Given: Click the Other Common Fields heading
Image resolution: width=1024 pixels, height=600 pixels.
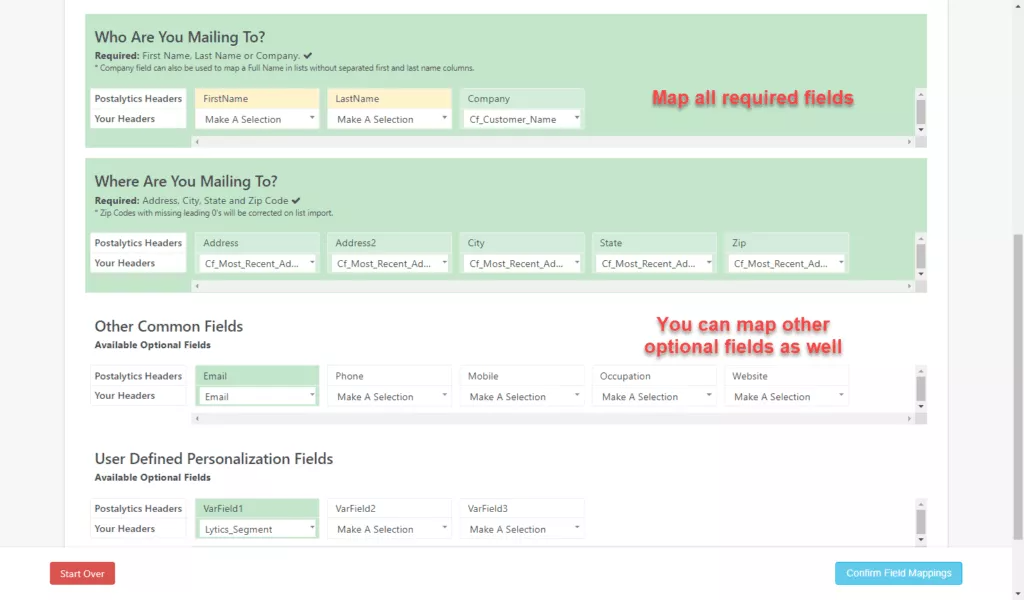Looking at the screenshot, I should (168, 326).
